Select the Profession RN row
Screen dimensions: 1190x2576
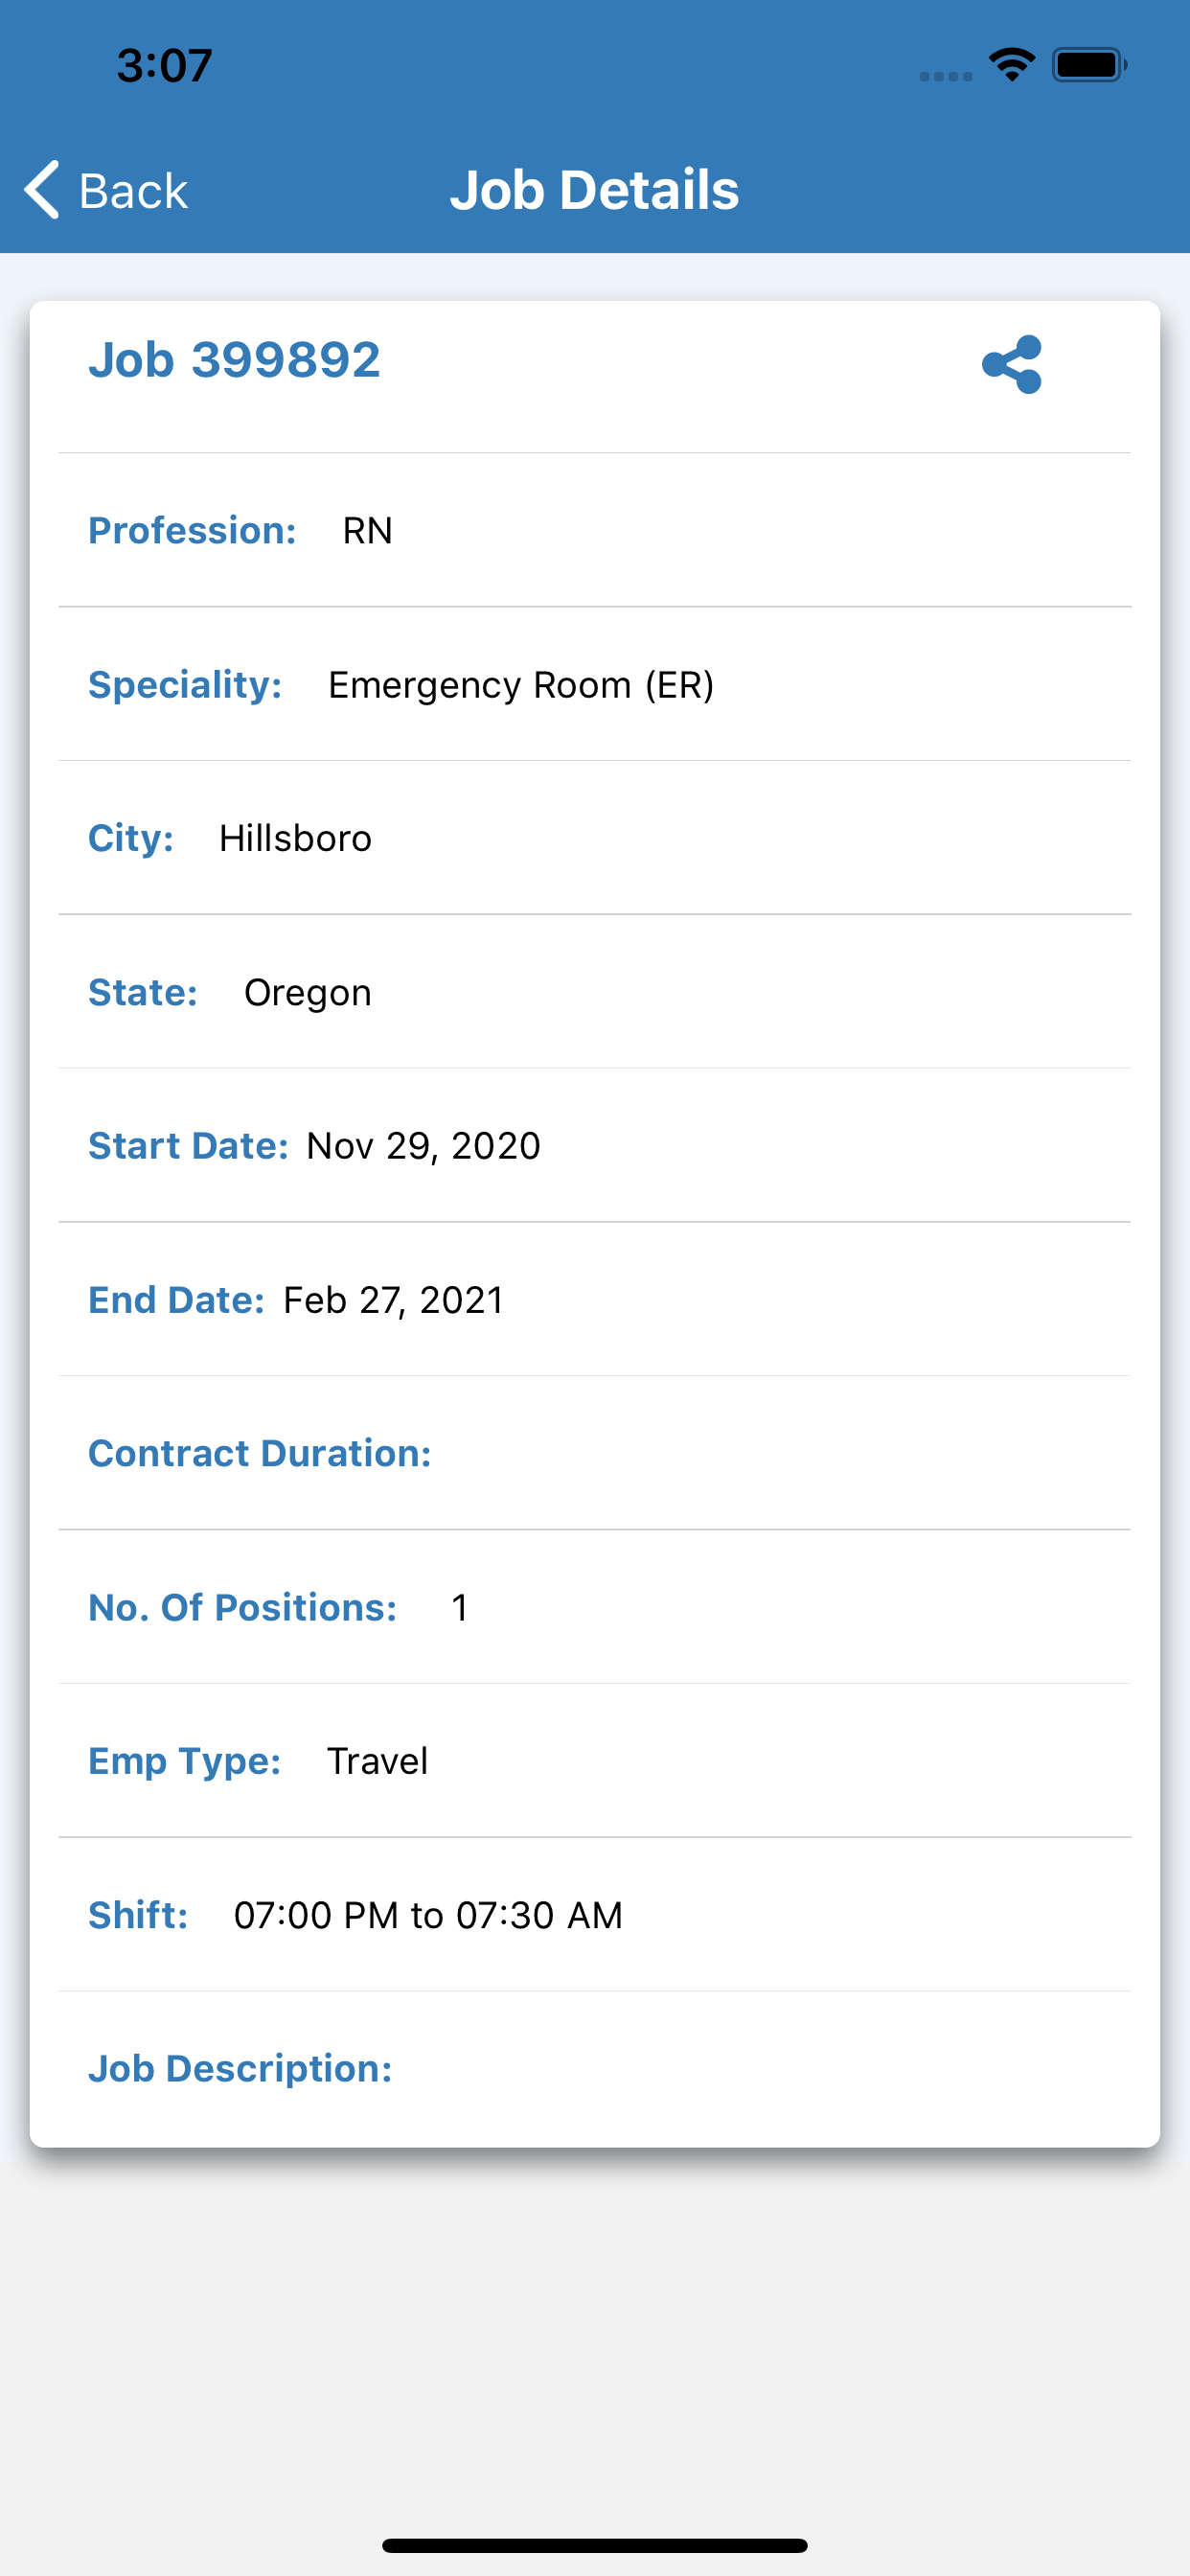[x=594, y=530]
